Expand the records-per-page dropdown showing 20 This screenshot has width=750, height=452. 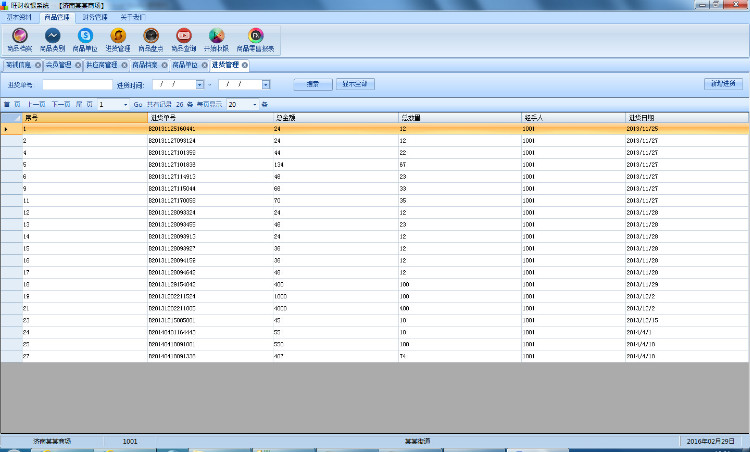(254, 104)
